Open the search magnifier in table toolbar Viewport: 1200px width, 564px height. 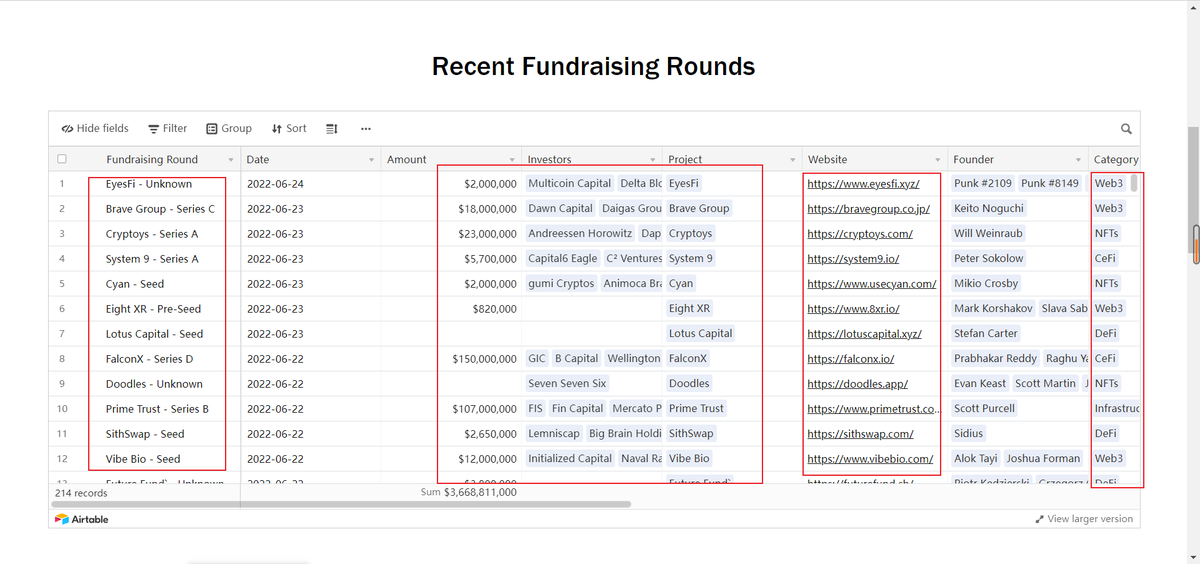pyautogui.click(x=1126, y=129)
